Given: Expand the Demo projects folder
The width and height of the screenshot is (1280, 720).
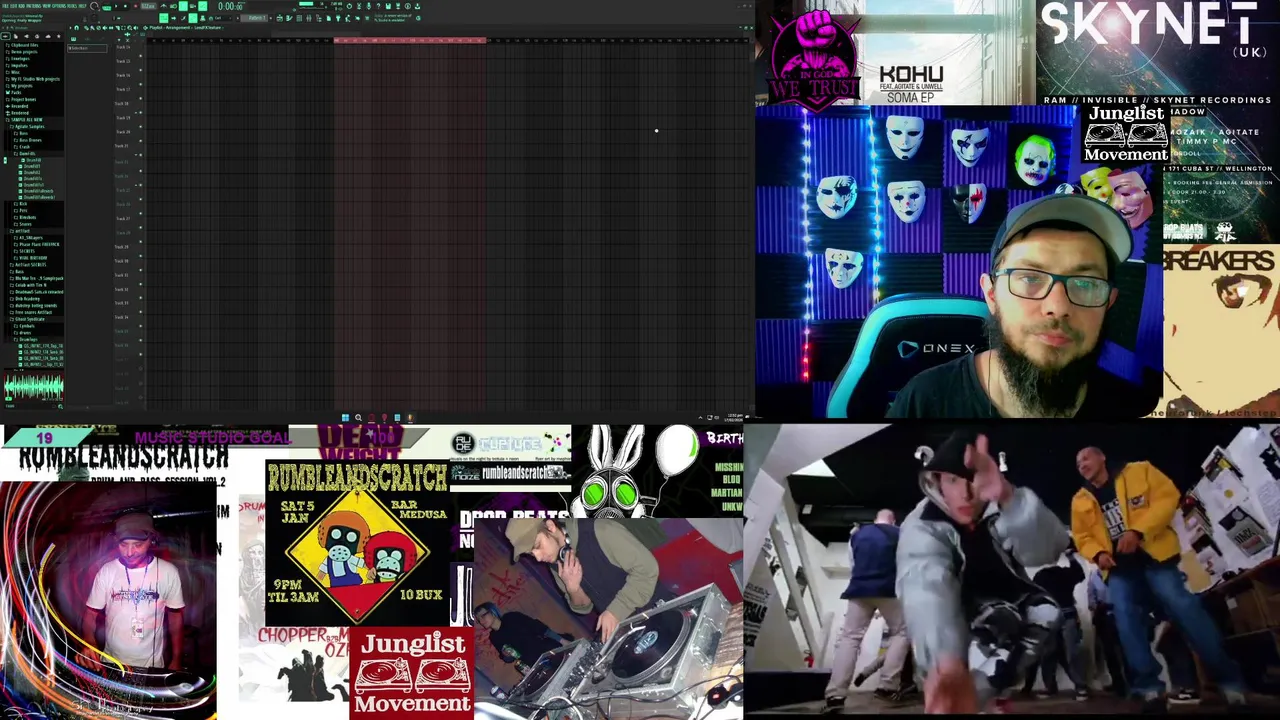Looking at the screenshot, I should (22, 52).
